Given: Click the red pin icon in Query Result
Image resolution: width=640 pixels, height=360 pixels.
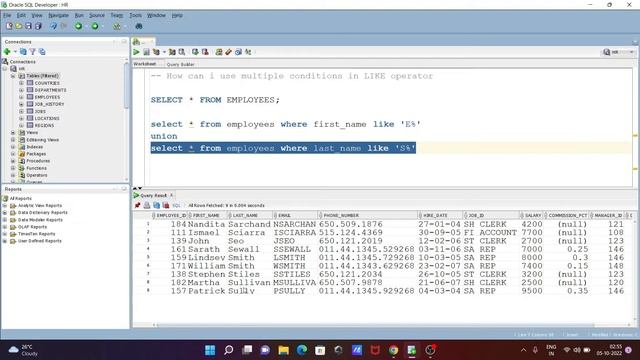Looking at the screenshot, I should 138,205.
